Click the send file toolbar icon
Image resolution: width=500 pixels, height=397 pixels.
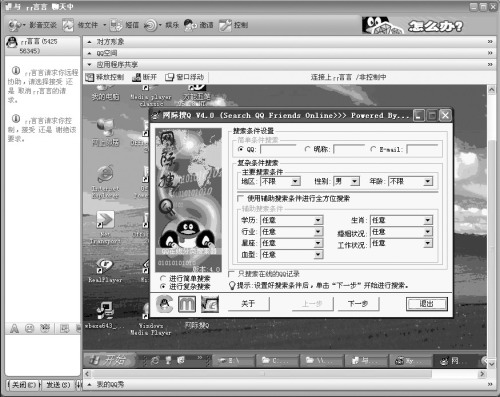[x=68, y=25]
